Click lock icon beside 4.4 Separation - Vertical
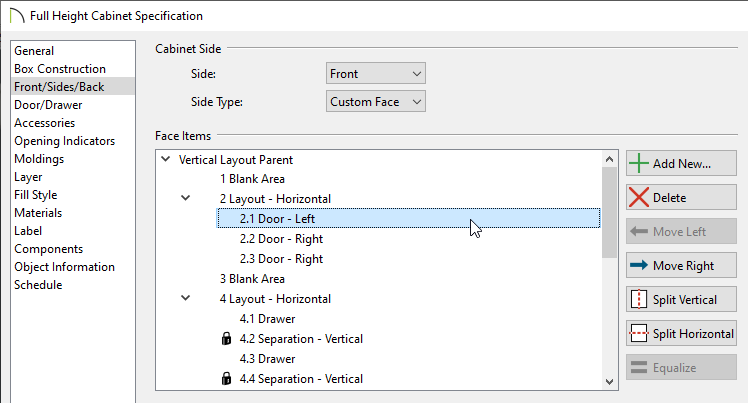The width and height of the screenshot is (748, 403). [227, 379]
